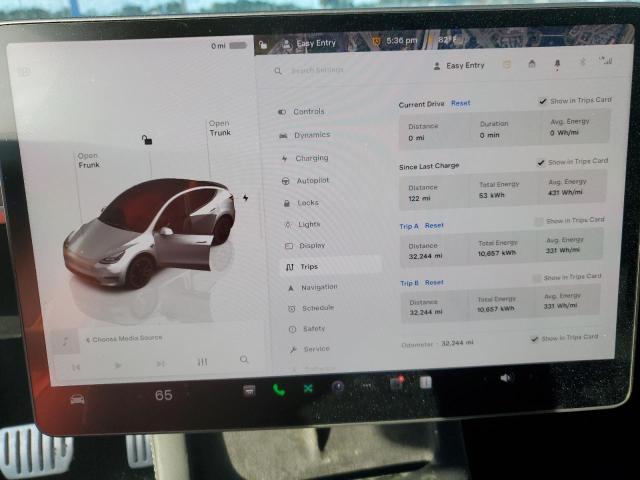
Task: Open the Easy Entry driver profile in settings header
Action: click(x=459, y=66)
